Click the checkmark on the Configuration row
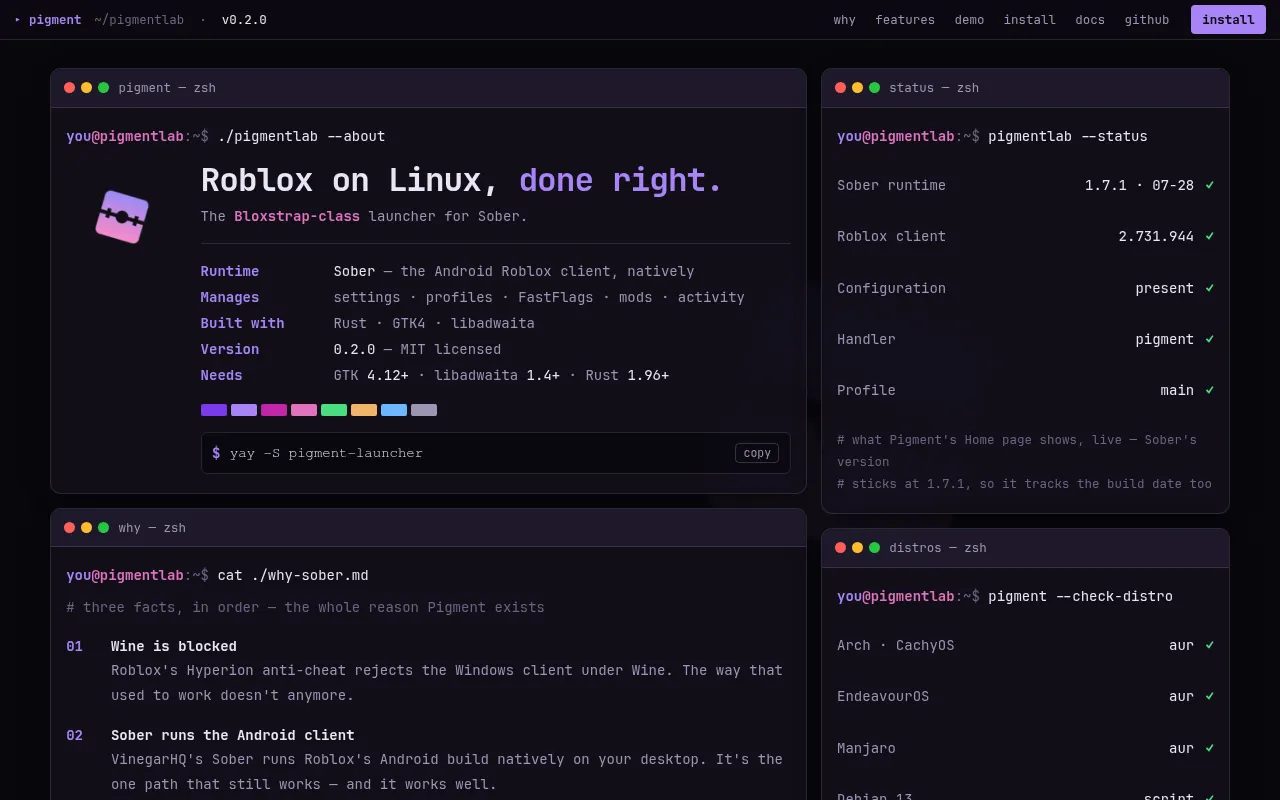The width and height of the screenshot is (1280, 800). (1210, 288)
